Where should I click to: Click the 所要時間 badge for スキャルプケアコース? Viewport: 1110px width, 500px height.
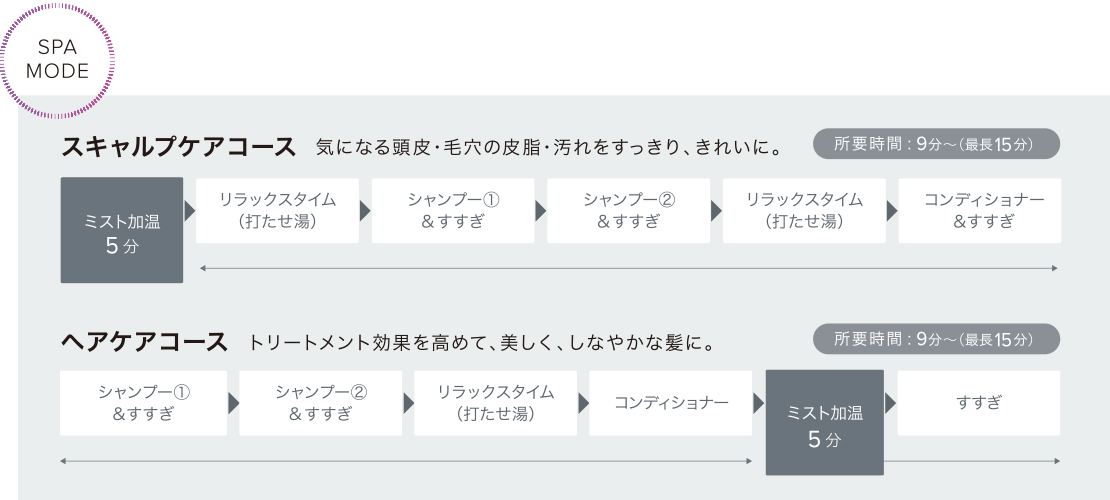(935, 144)
